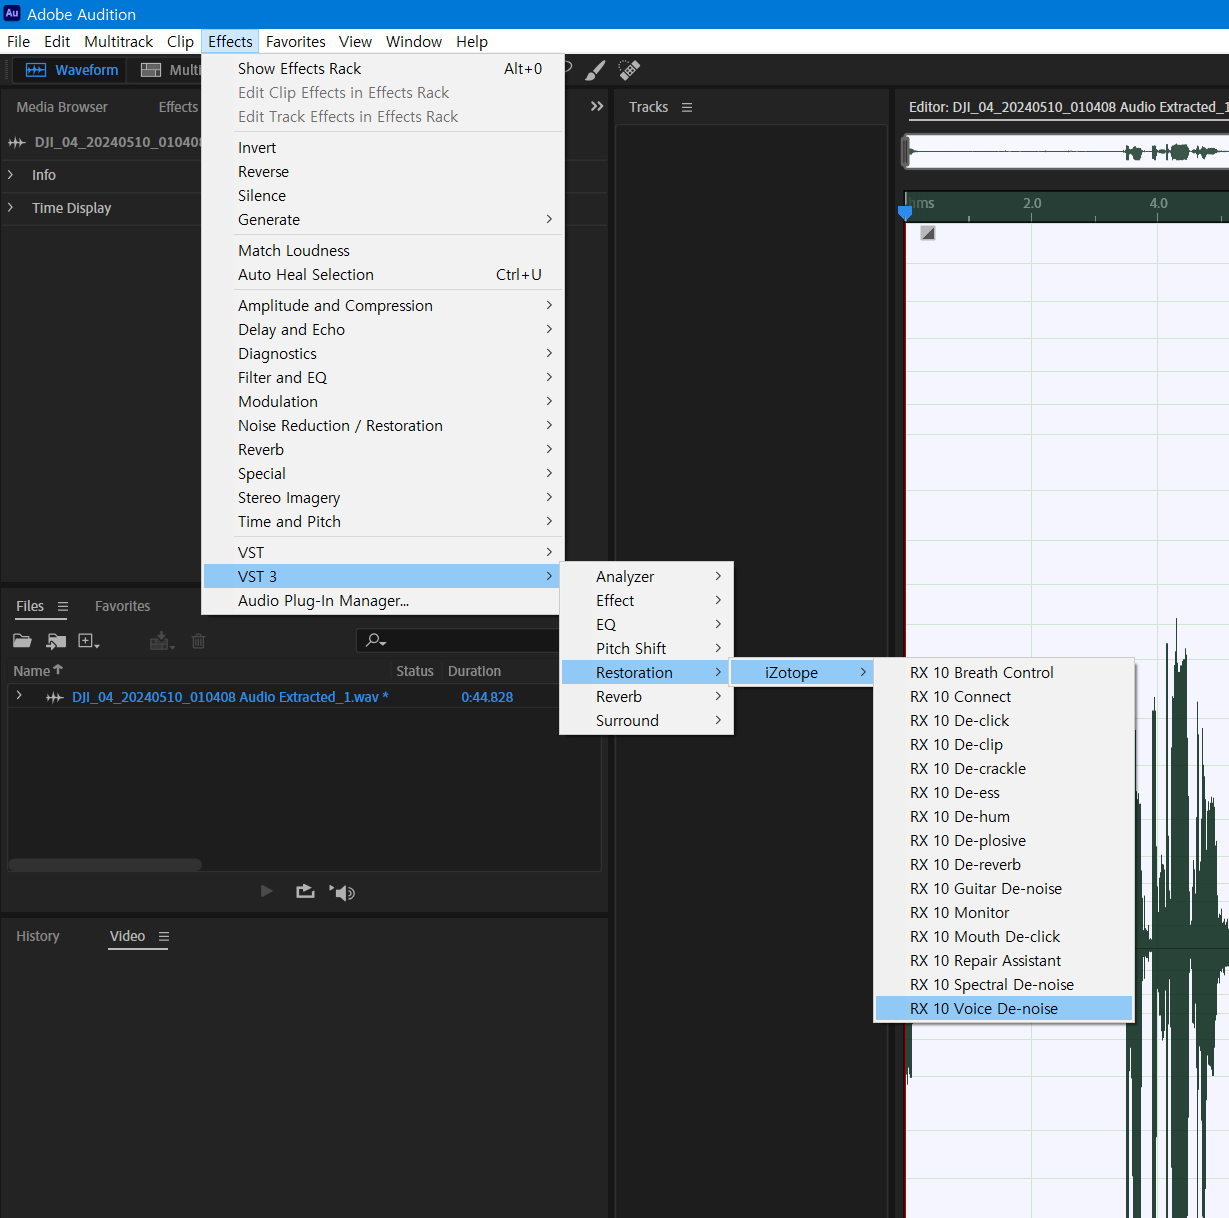Open the Help menu

pos(472,42)
